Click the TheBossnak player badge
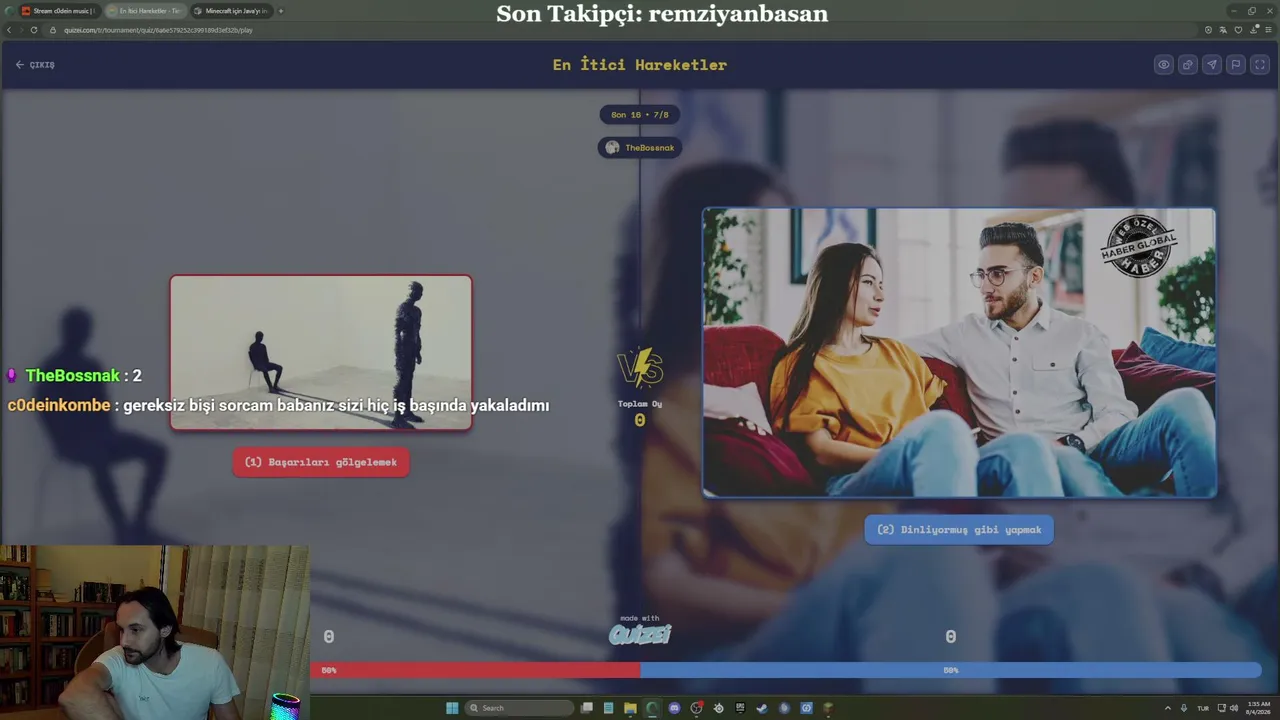 coord(640,148)
